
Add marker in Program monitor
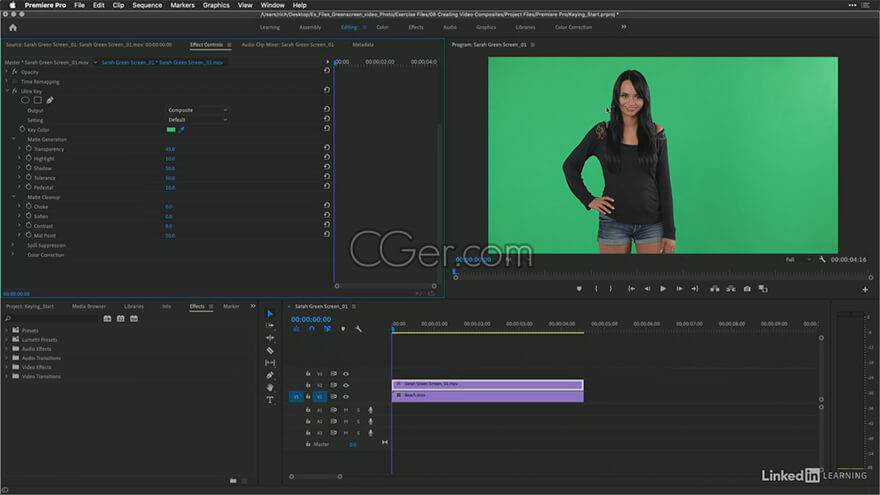(x=579, y=289)
